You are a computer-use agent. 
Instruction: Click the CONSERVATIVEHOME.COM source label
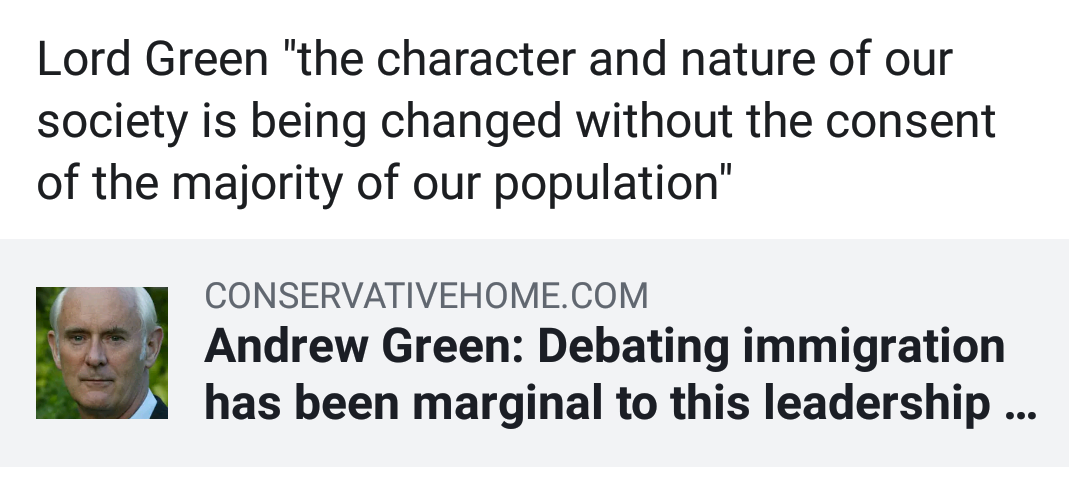[x=426, y=296]
